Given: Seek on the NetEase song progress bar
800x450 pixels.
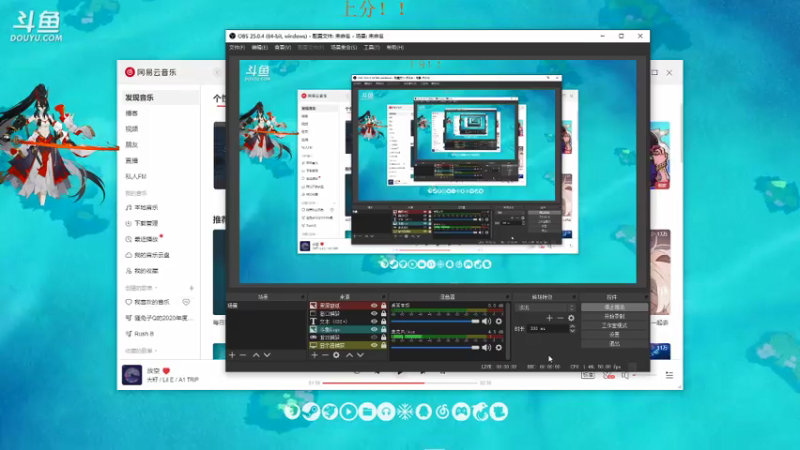Looking at the screenshot, I should (400, 383).
